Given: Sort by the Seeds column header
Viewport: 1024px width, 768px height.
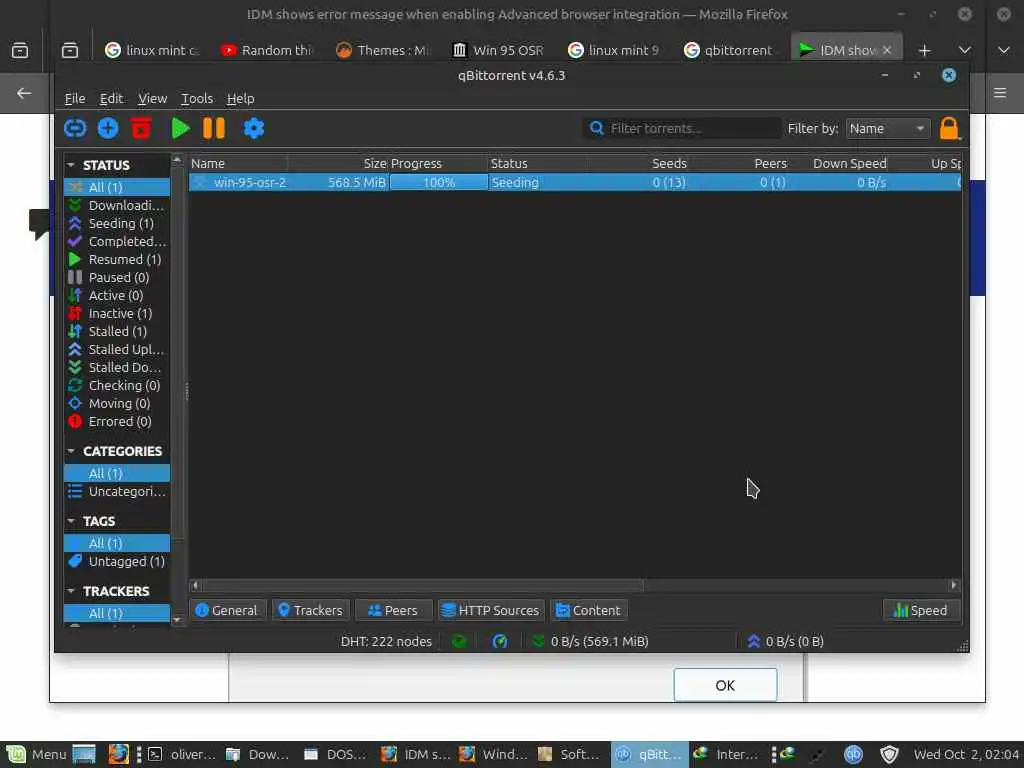Looking at the screenshot, I should pyautogui.click(x=638, y=163).
